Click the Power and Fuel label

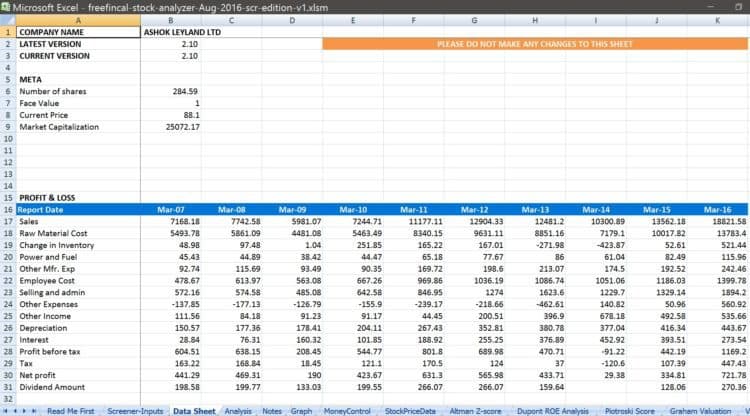[x=78, y=257]
